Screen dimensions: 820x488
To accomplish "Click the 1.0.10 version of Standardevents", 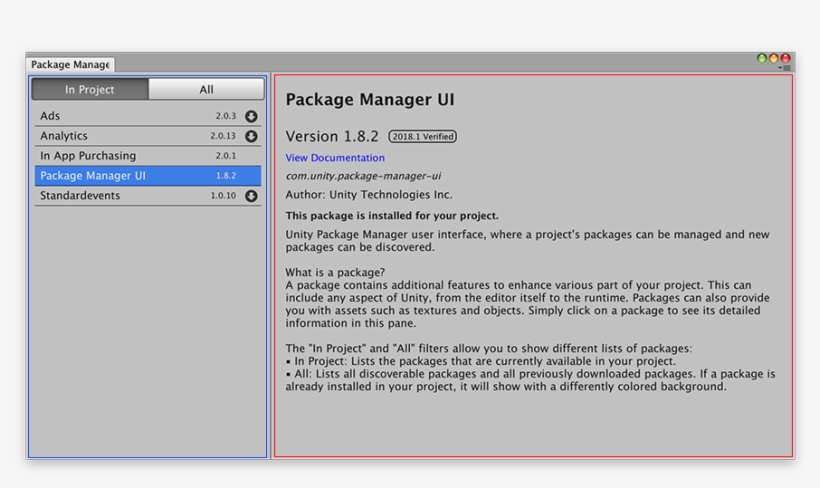I will [x=223, y=196].
